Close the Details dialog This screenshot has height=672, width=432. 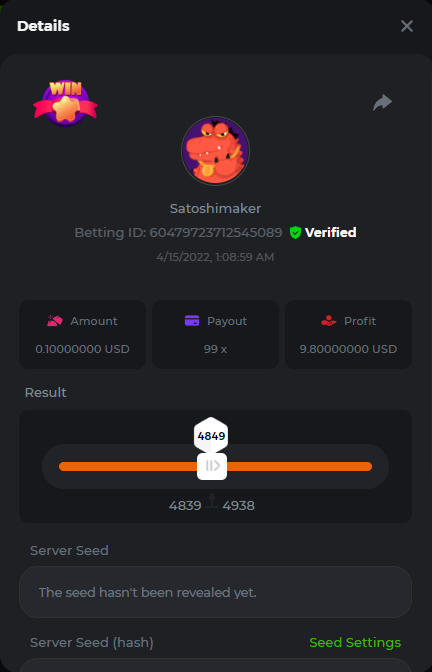407,26
